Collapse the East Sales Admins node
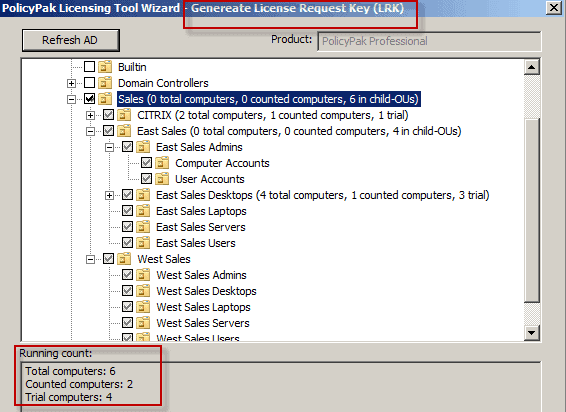This screenshot has height=412, width=566. click(109, 147)
